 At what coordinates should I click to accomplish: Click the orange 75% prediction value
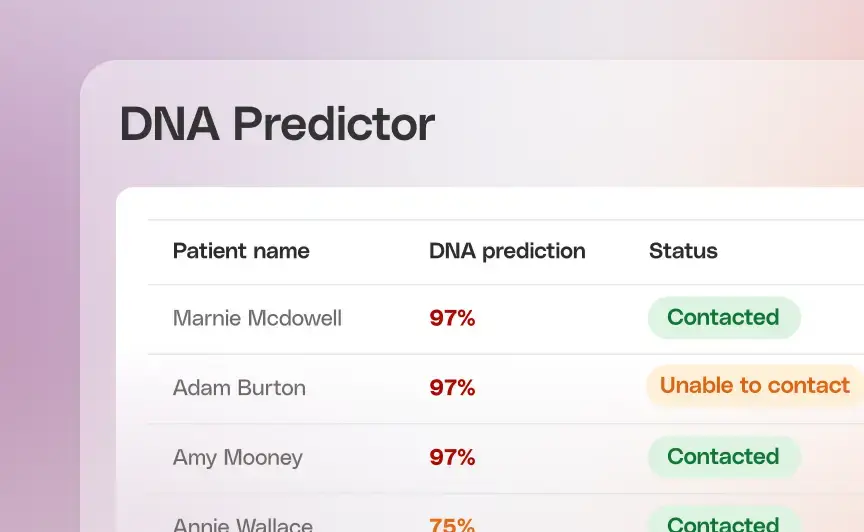pos(452,524)
